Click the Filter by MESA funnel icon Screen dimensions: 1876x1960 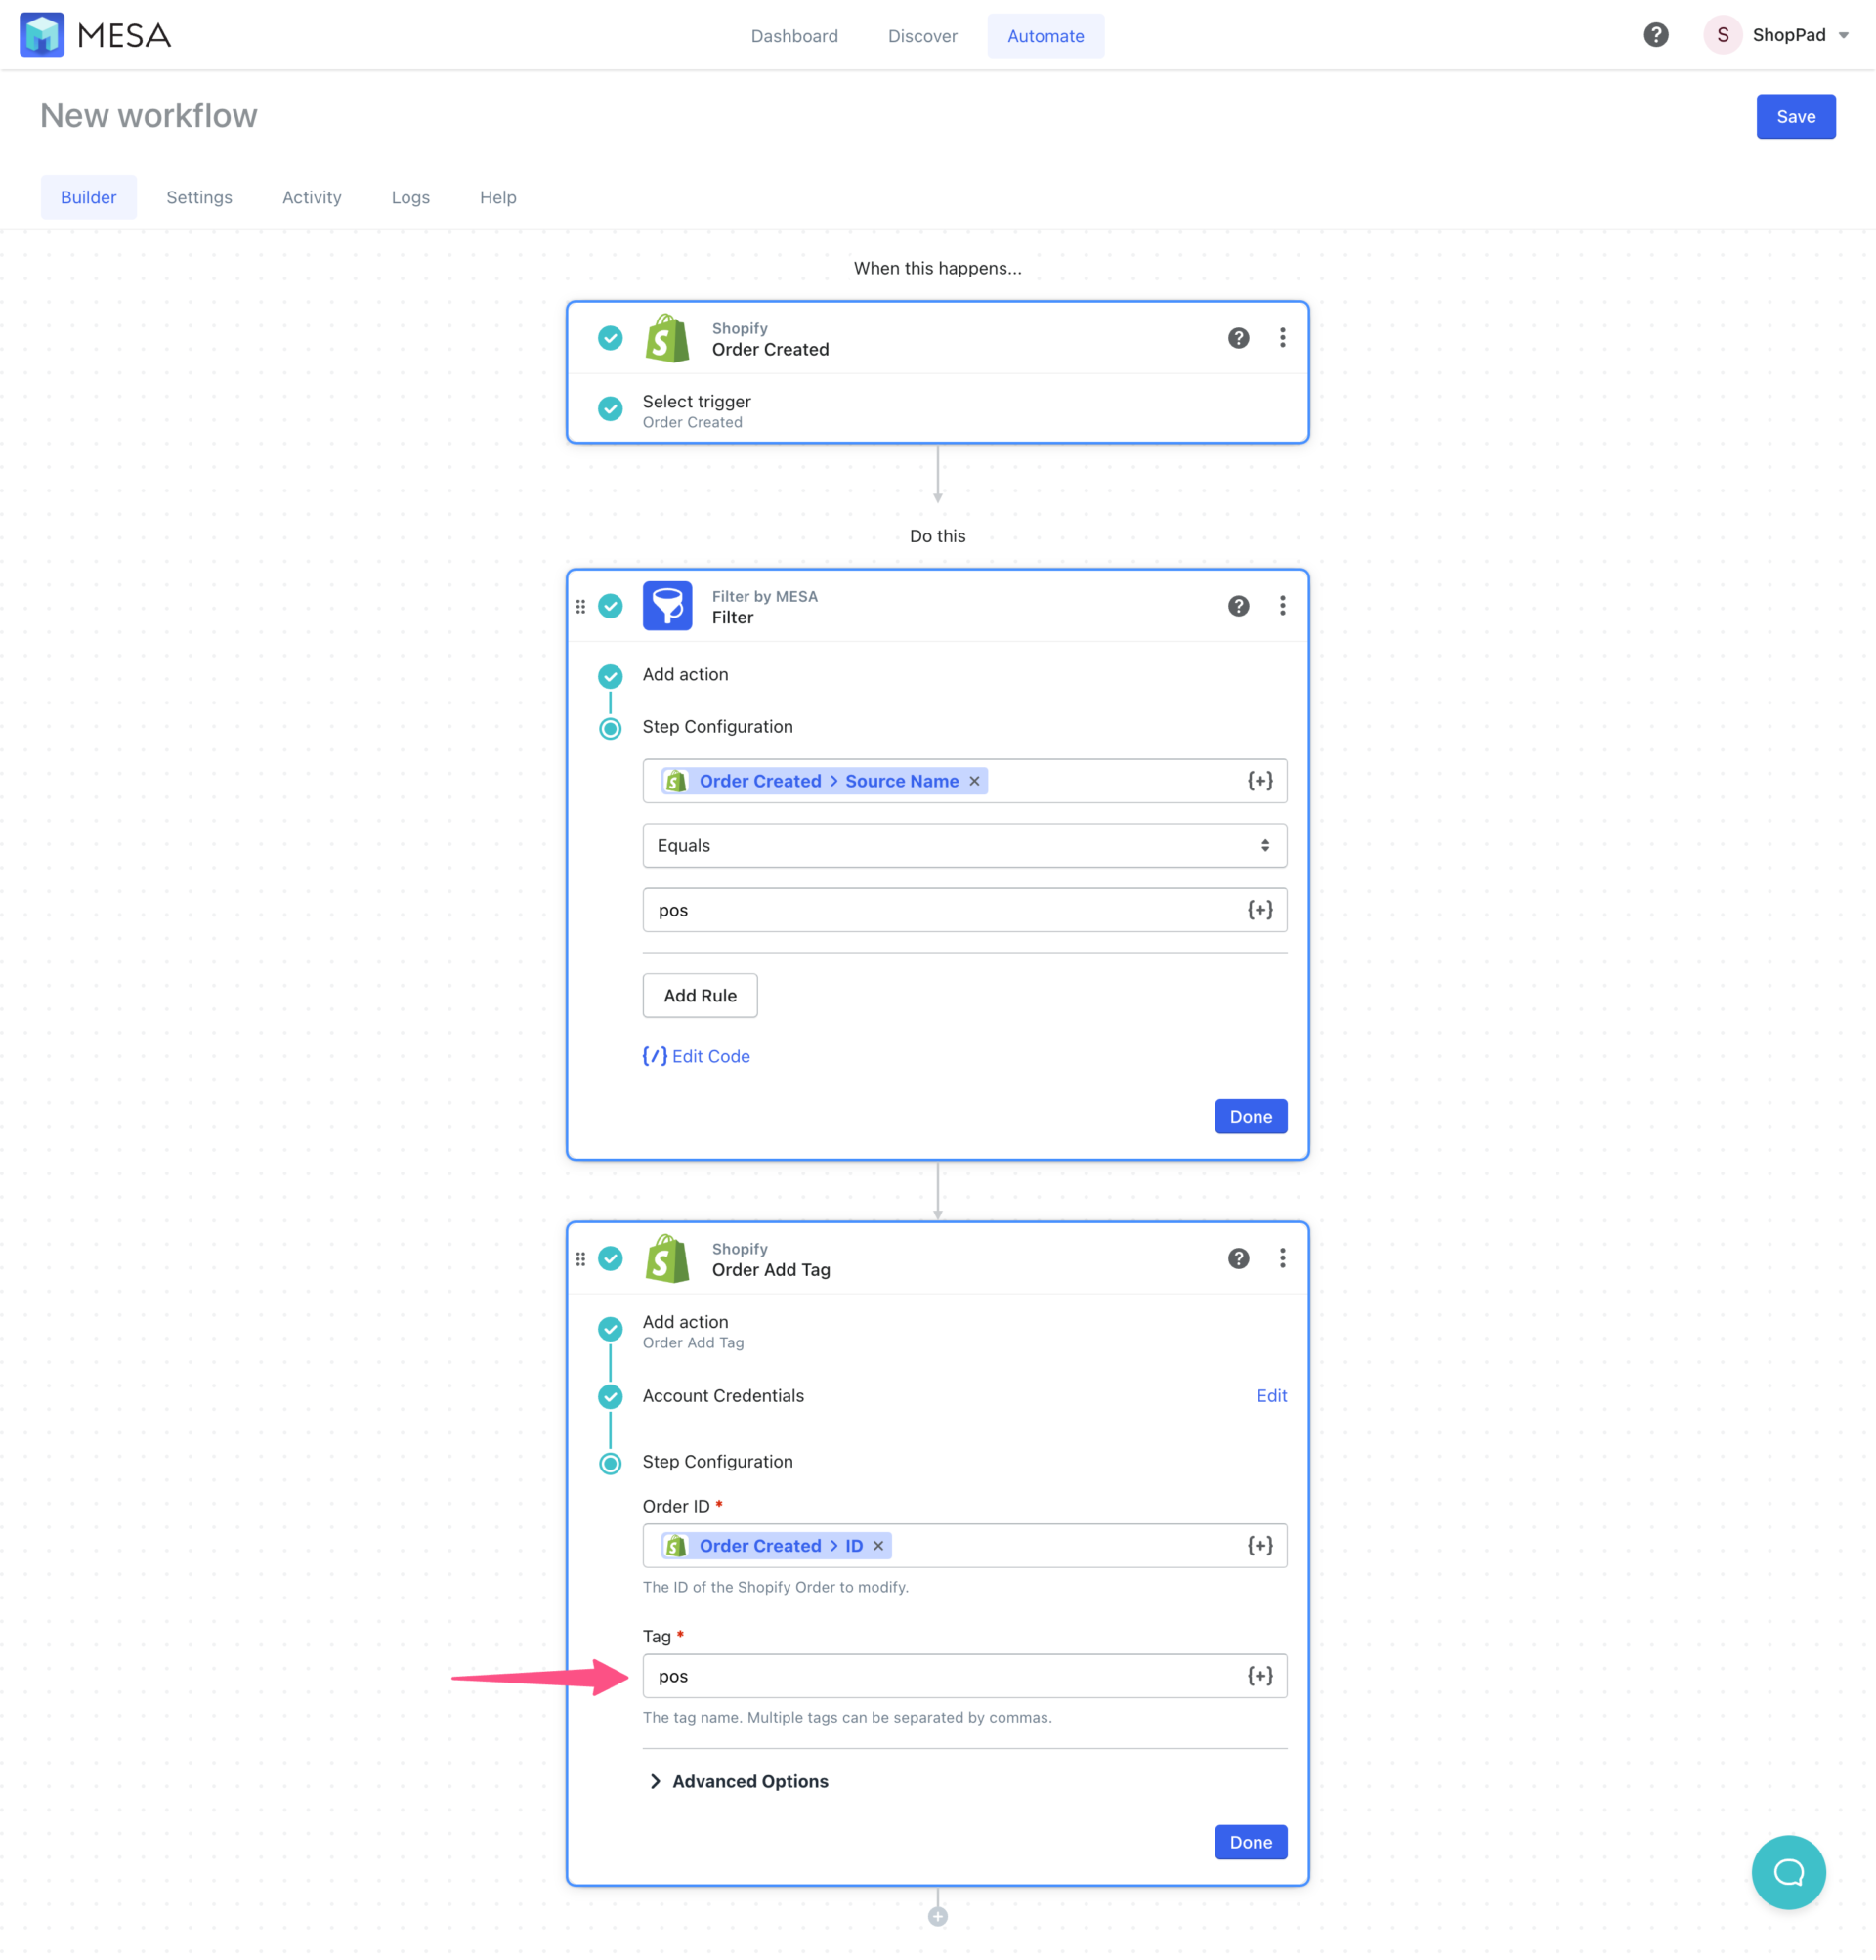click(x=667, y=605)
